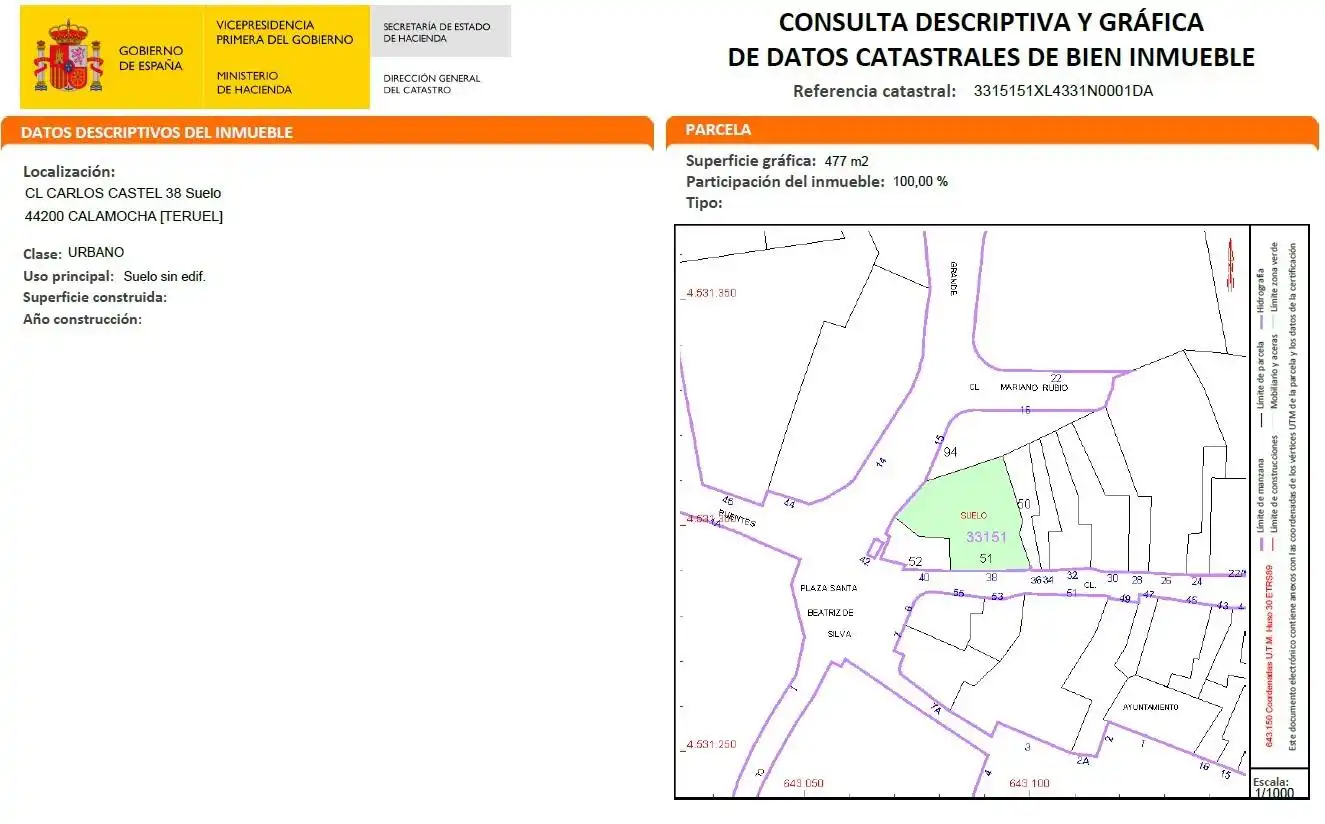Click the 'Superficie construida:' label
The width and height of the screenshot is (1325, 824).
click(94, 297)
